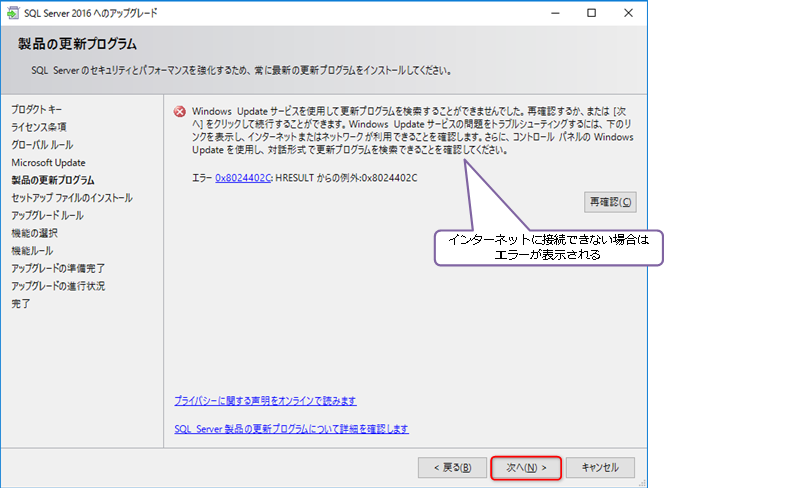This screenshot has height=489, width=800.
Task: Open the privacy statement online link
Action: click(x=265, y=401)
